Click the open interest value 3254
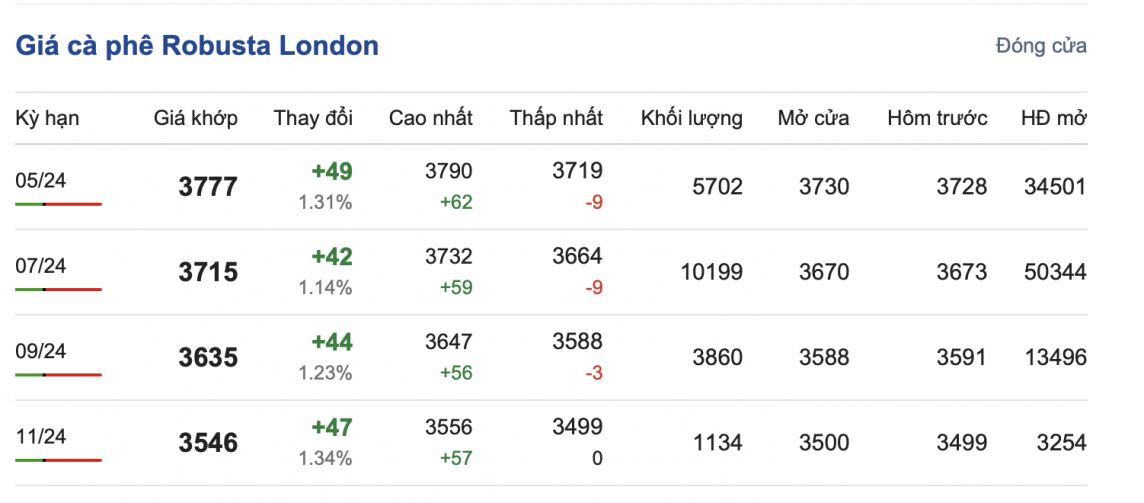 (1060, 443)
